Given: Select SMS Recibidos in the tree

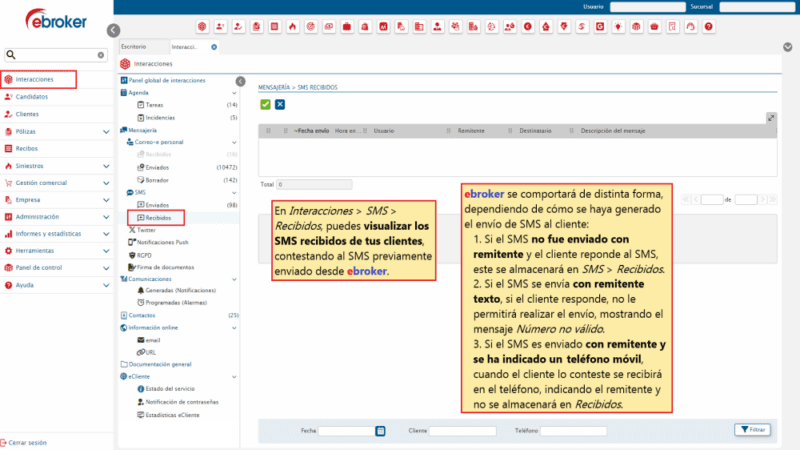Looking at the screenshot, I should click(x=158, y=216).
